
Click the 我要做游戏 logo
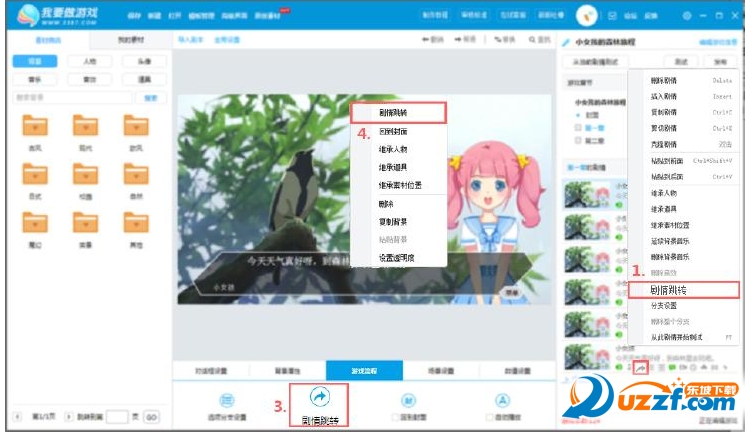point(58,16)
